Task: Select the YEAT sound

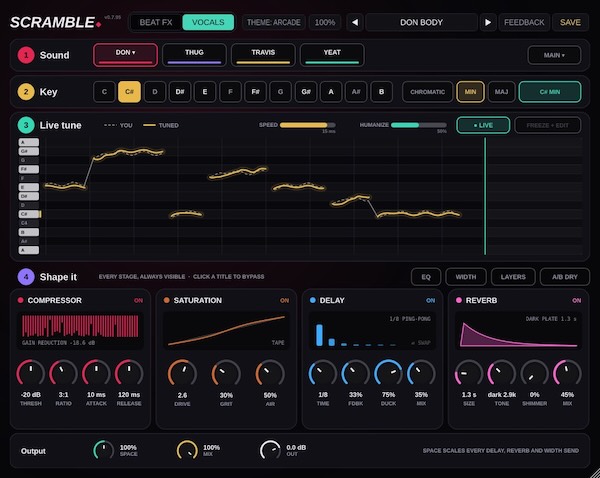Action: tap(332, 55)
